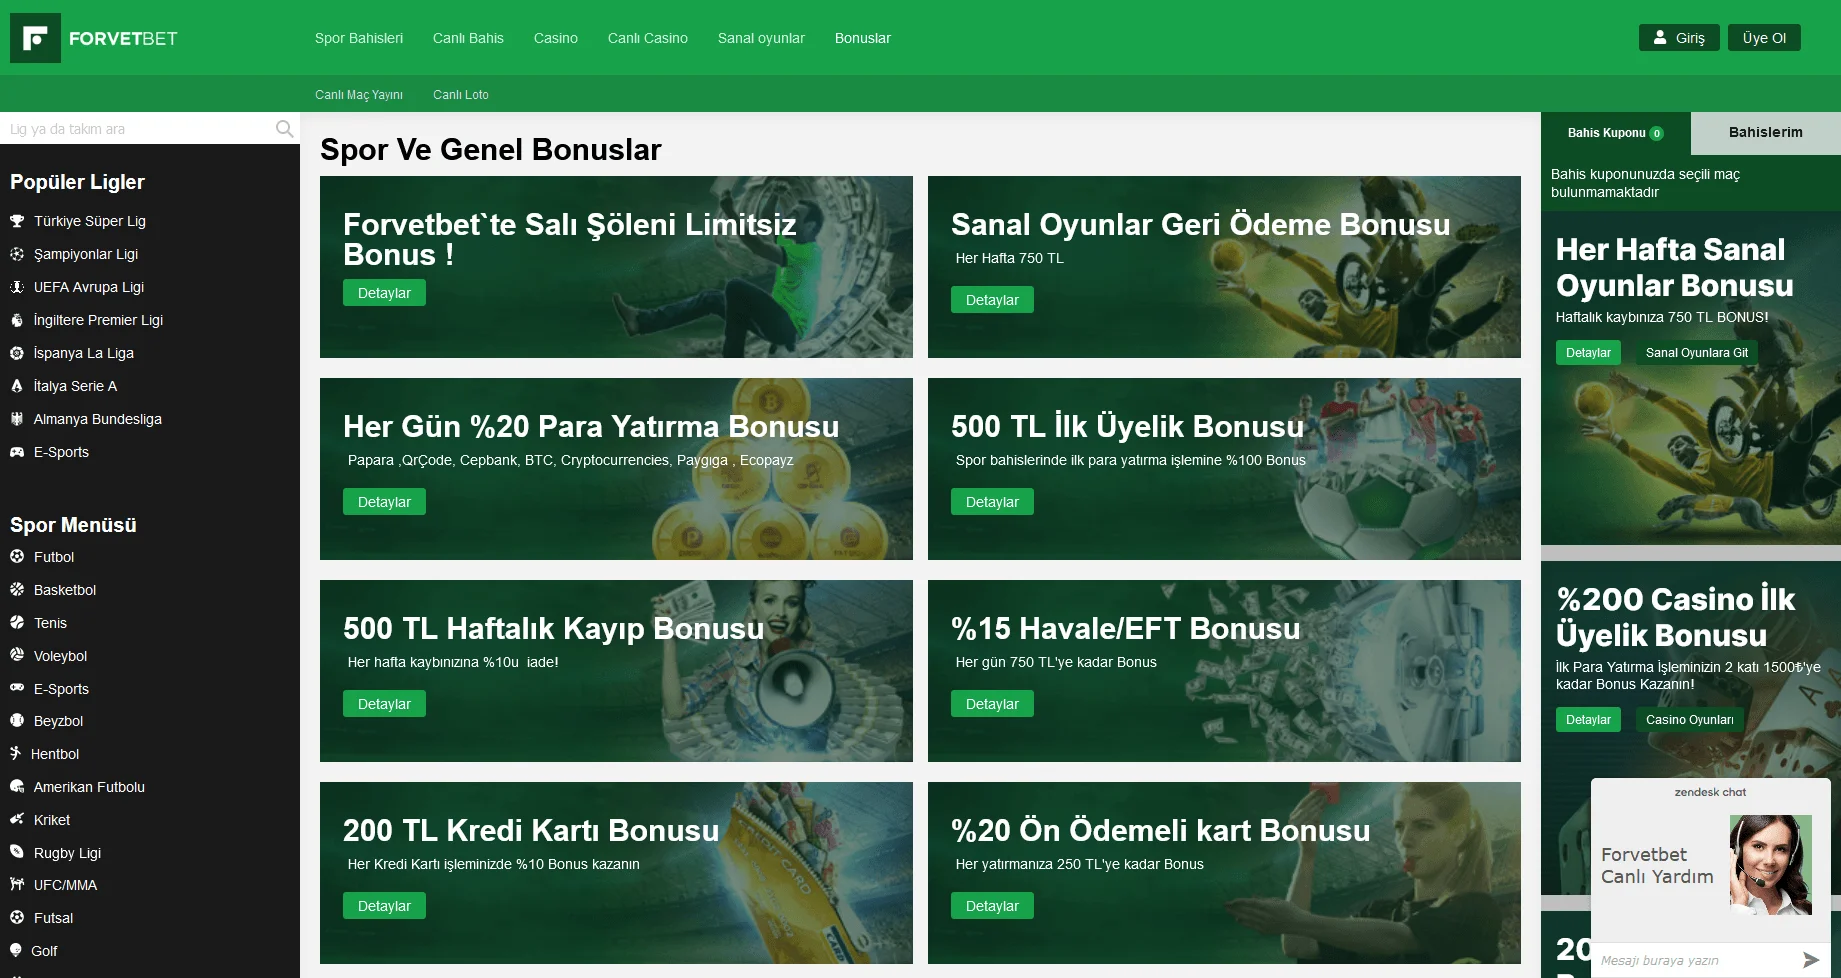Click the Giriş login button
1841x978 pixels.
pos(1679,38)
